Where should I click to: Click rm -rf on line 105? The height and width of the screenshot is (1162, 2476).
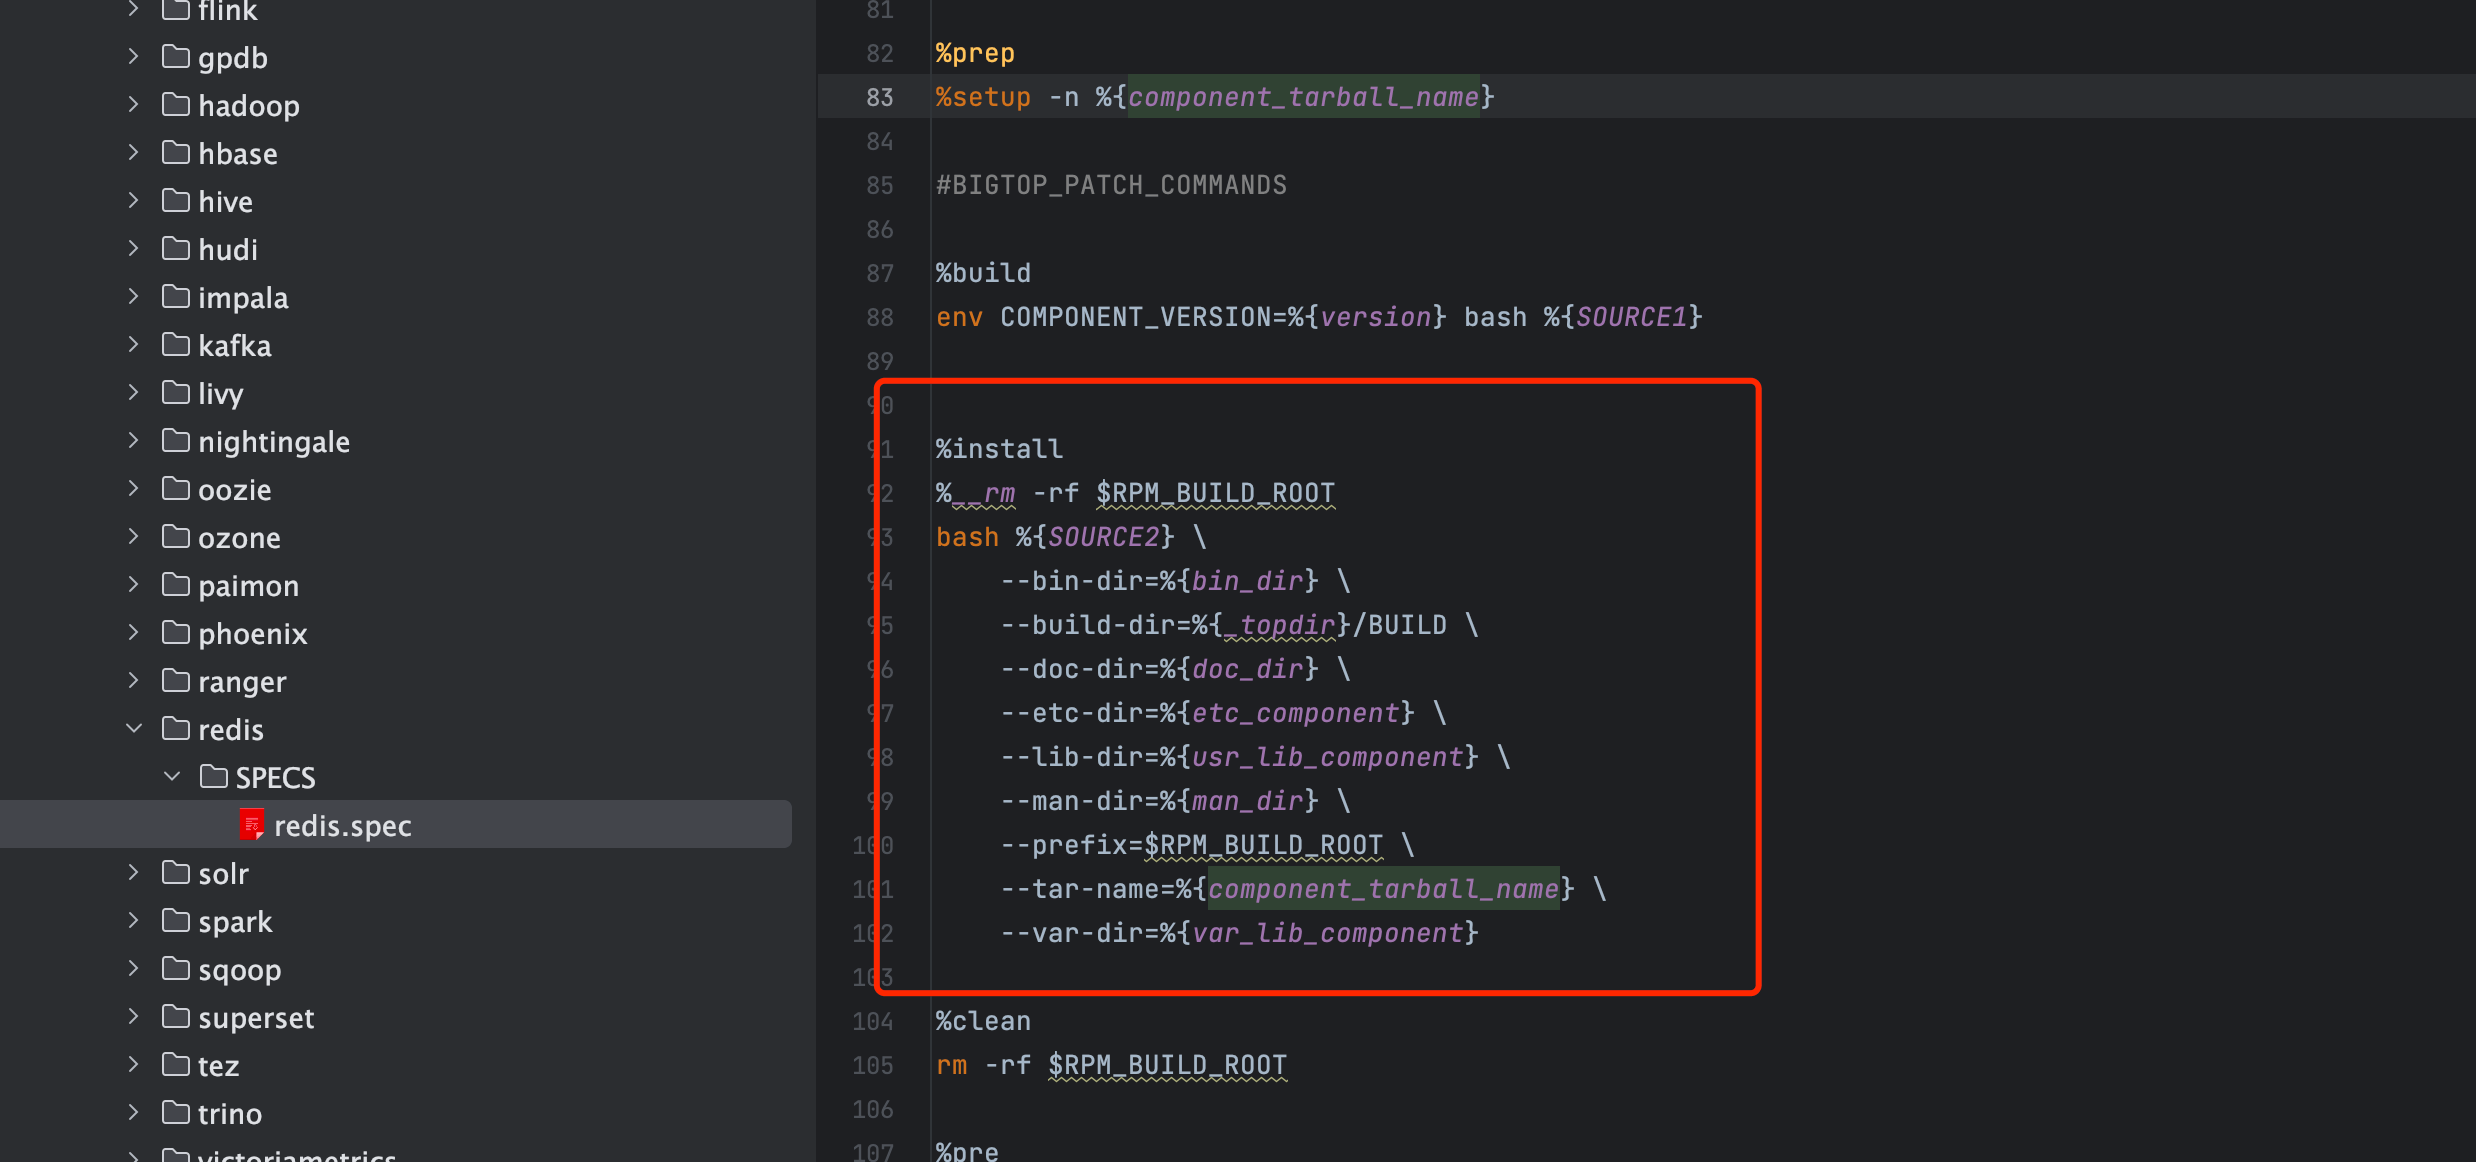coord(983,1065)
